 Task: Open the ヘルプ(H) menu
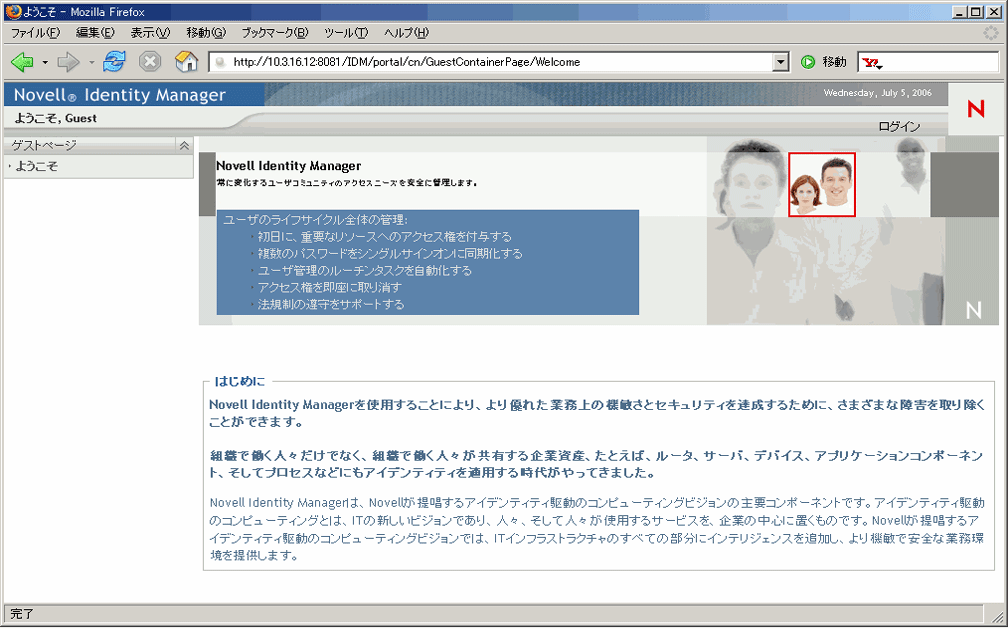[x=406, y=32]
